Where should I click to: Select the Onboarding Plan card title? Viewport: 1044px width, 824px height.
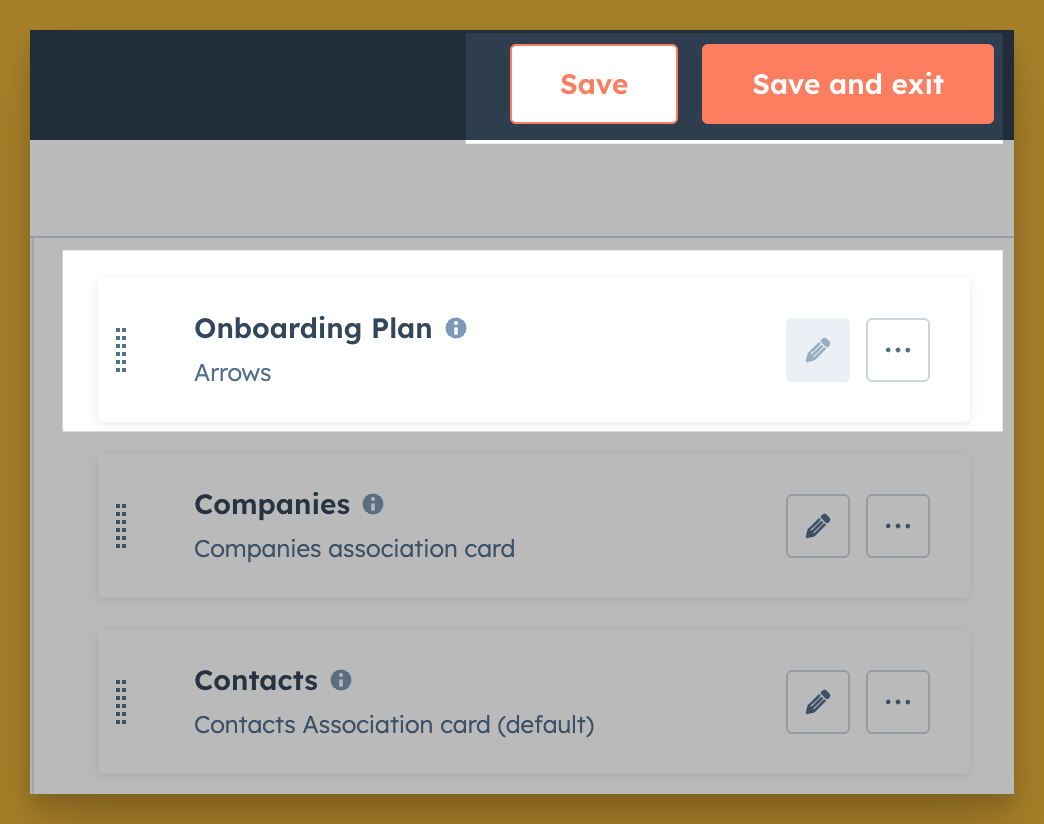pos(313,328)
